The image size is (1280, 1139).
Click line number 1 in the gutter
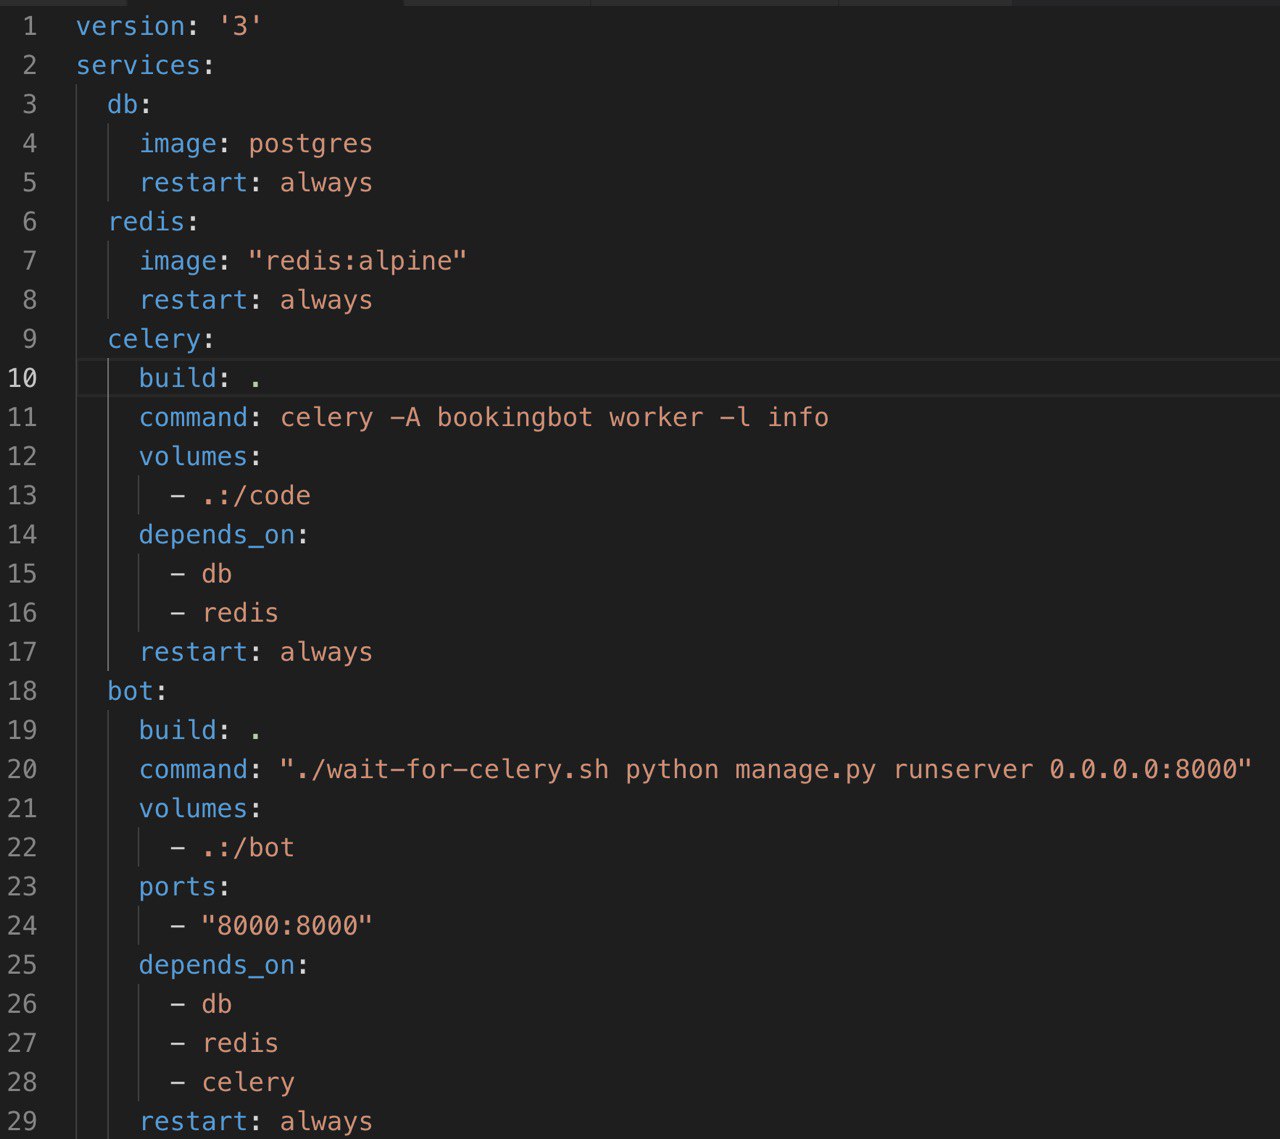tap(29, 26)
